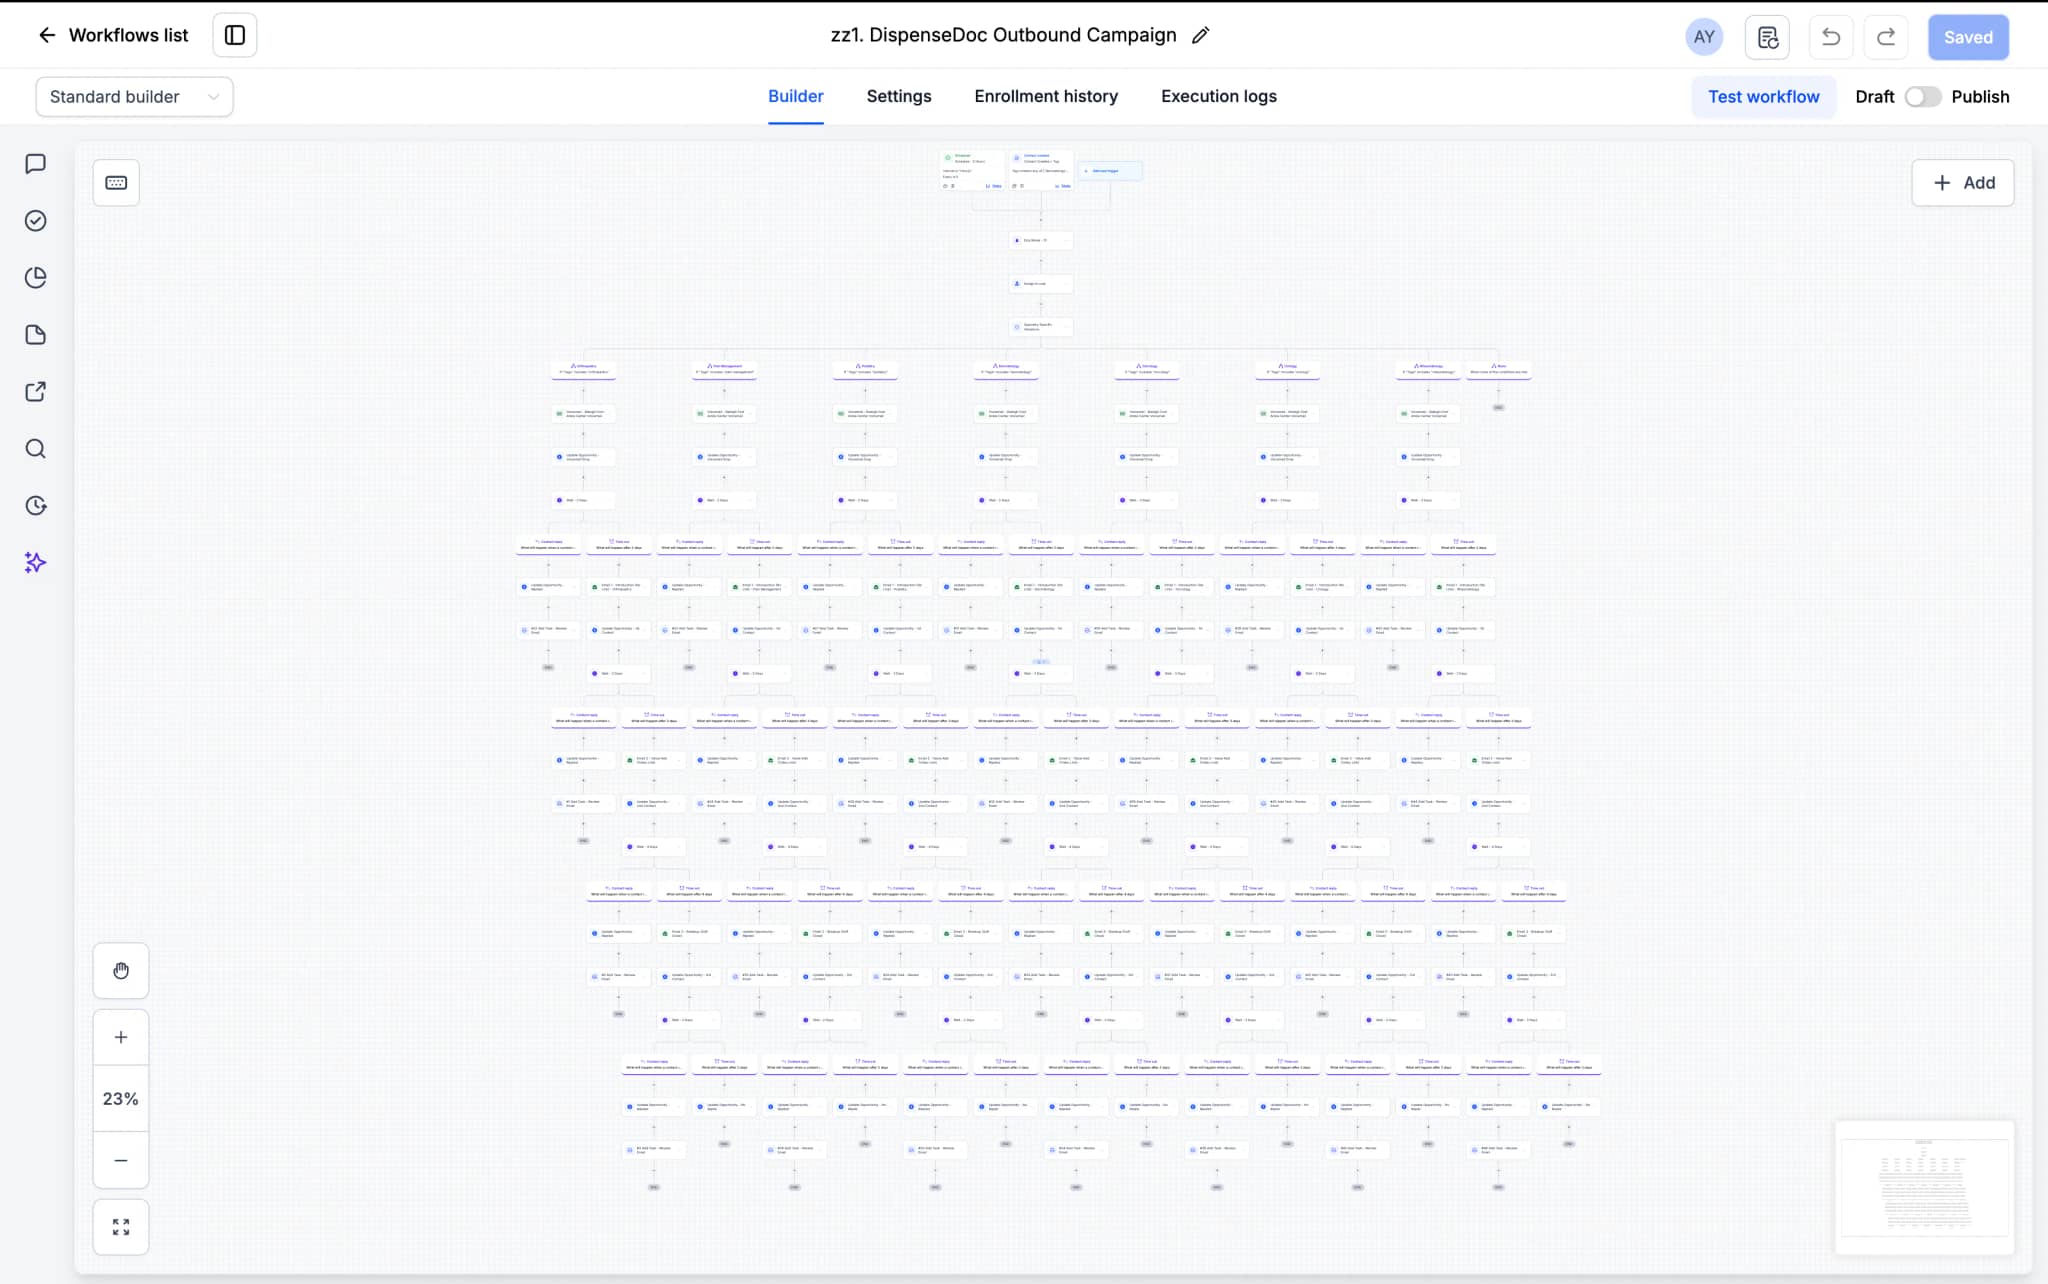Undo the last change
This screenshot has height=1284, width=2048.
[1830, 37]
